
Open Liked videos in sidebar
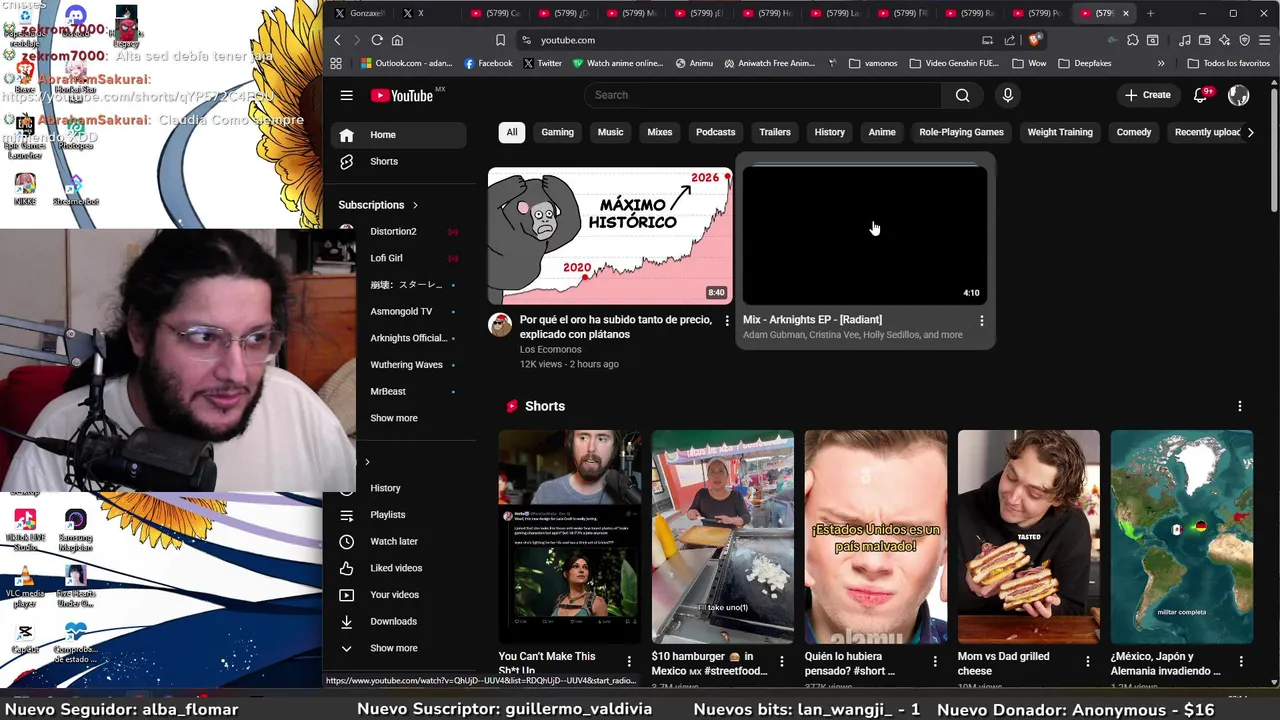(x=398, y=568)
